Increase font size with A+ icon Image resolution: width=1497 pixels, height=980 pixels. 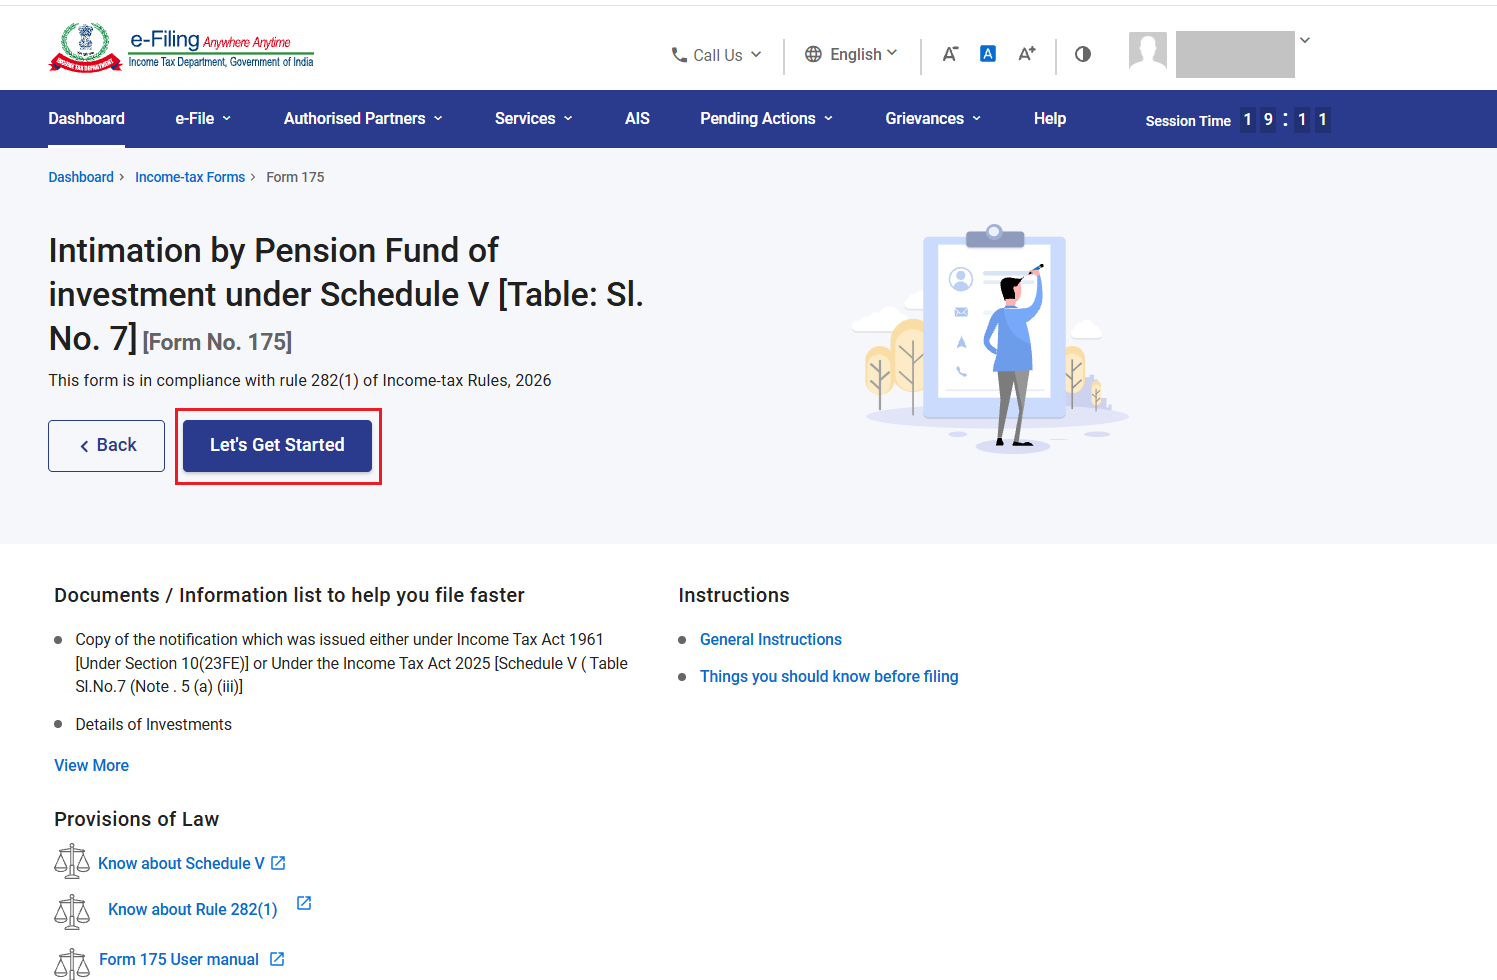[1027, 54]
